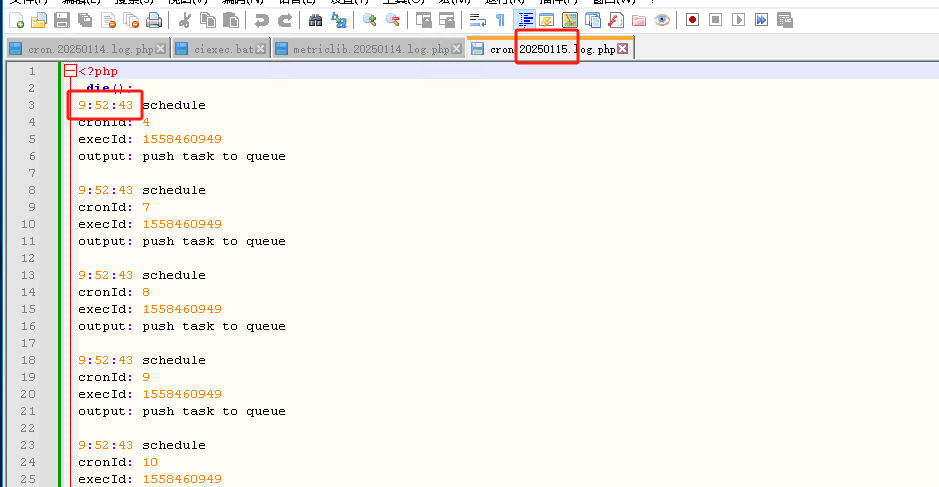Close the current document via toolbar icon

[108, 20]
